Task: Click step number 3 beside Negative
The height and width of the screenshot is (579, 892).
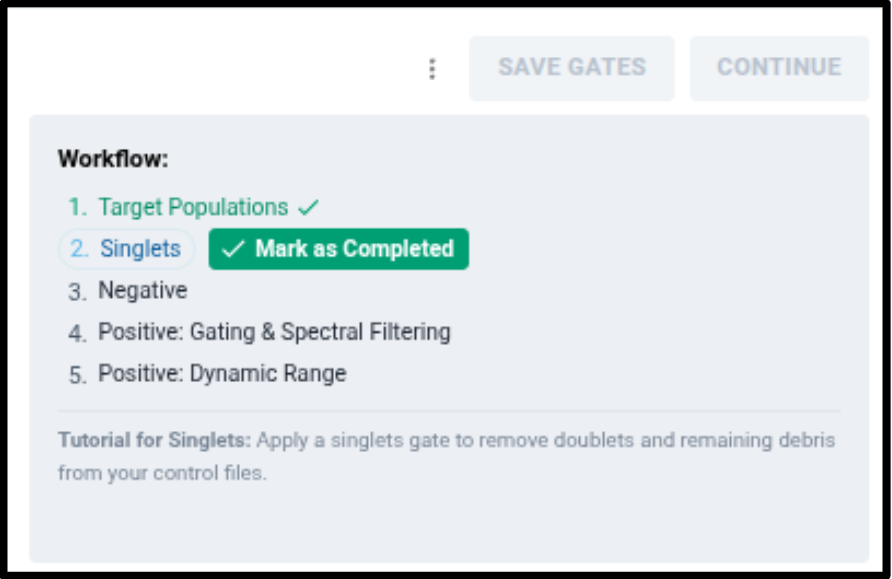Action: click(77, 292)
